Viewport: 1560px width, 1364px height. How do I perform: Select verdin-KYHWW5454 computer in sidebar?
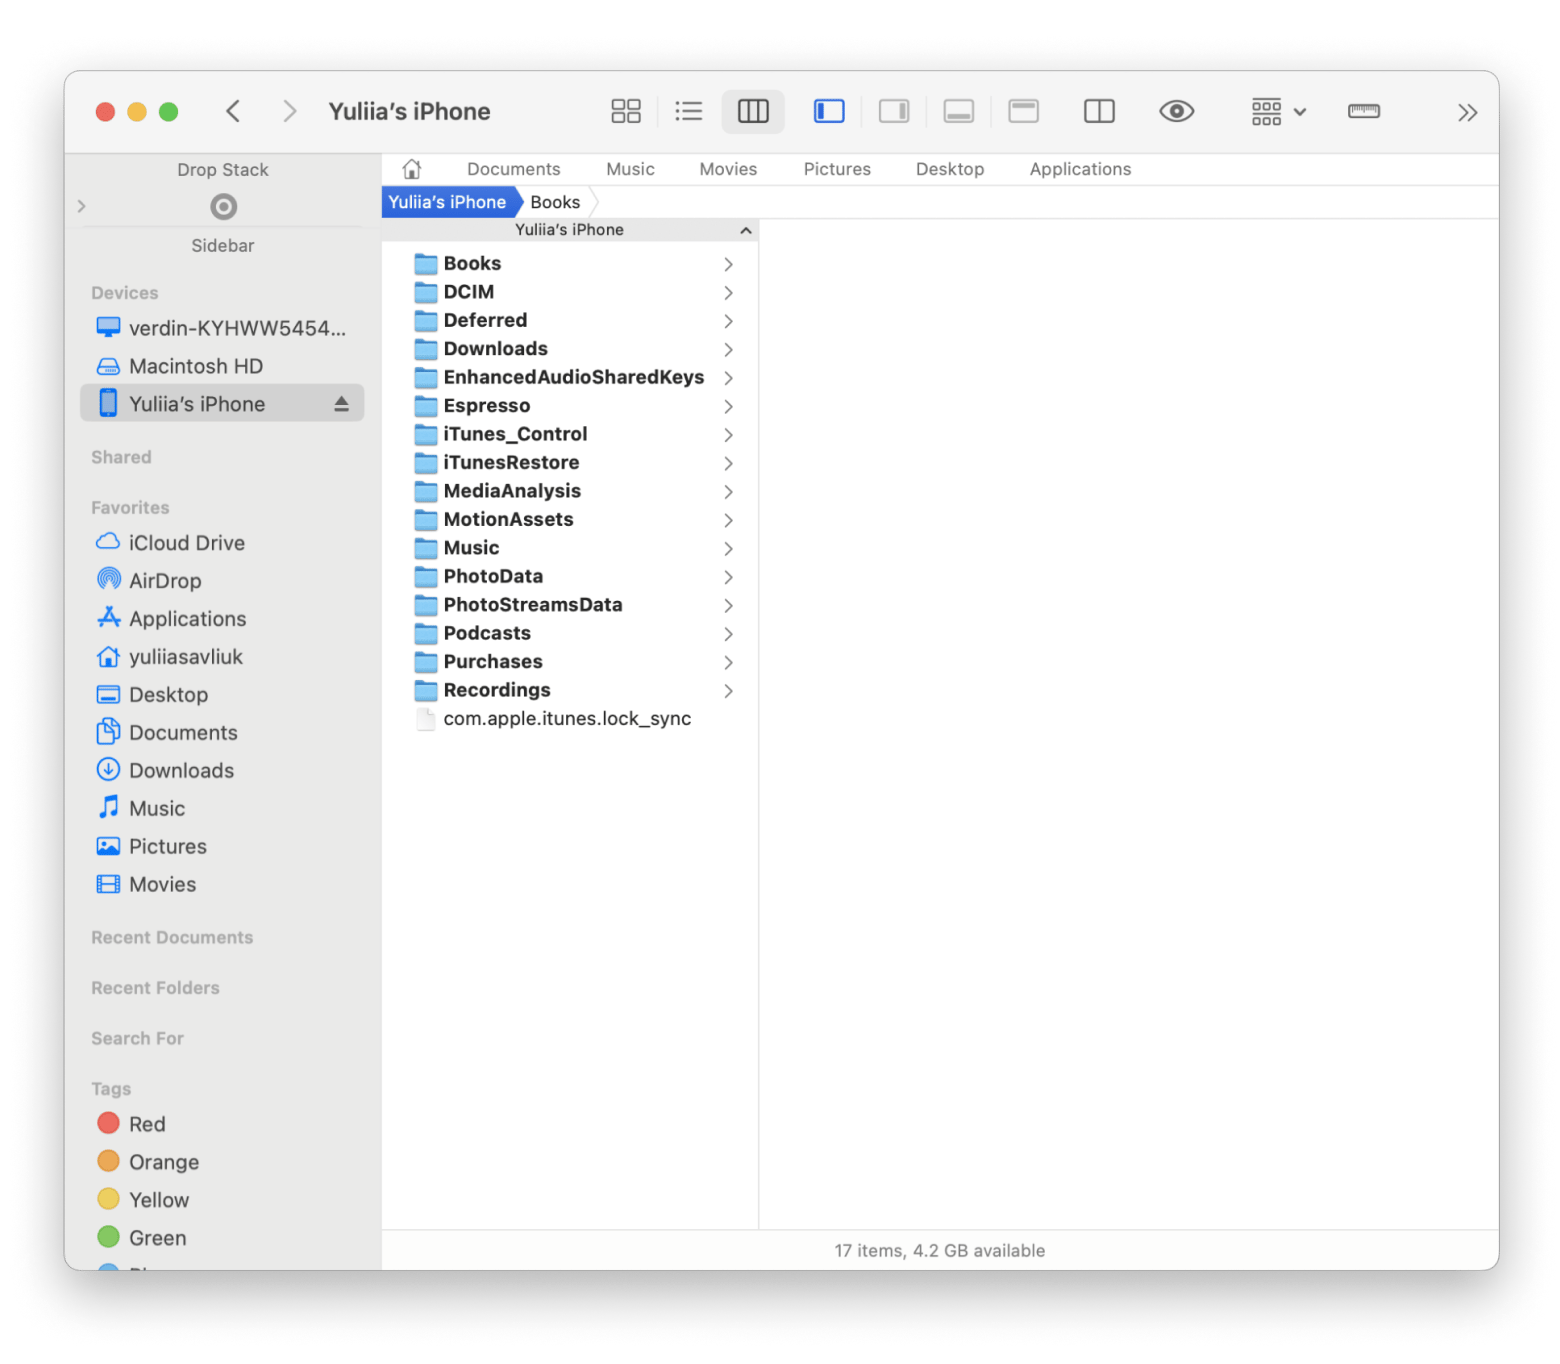222,328
